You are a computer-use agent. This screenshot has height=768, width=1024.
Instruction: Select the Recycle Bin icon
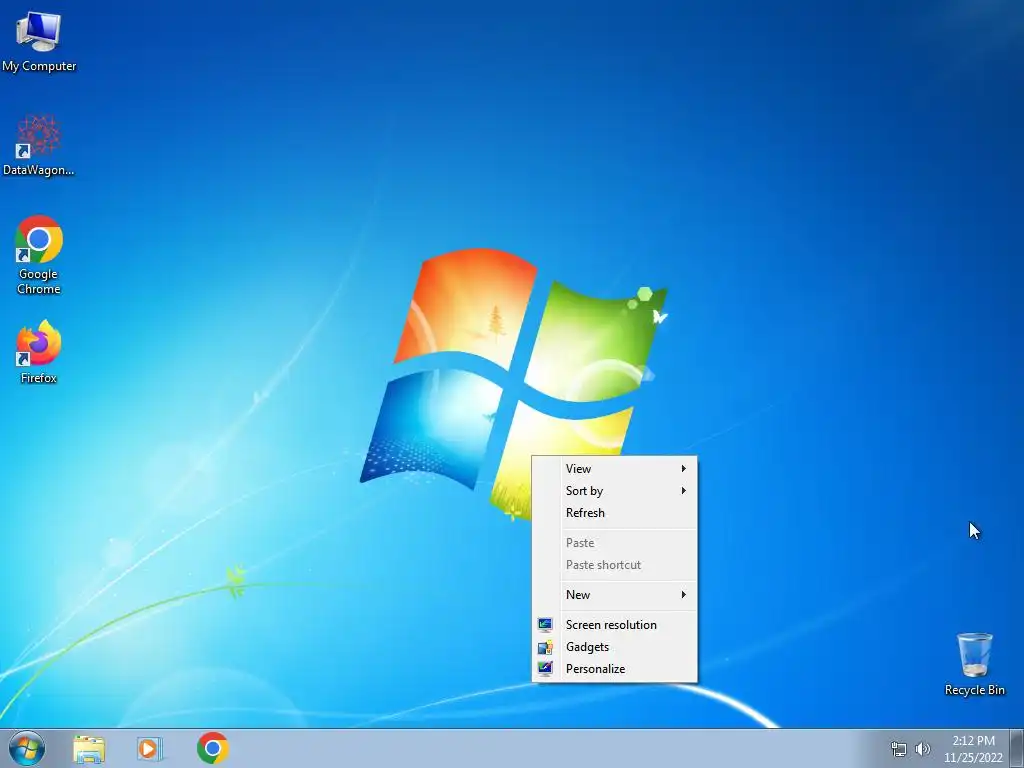tap(974, 664)
